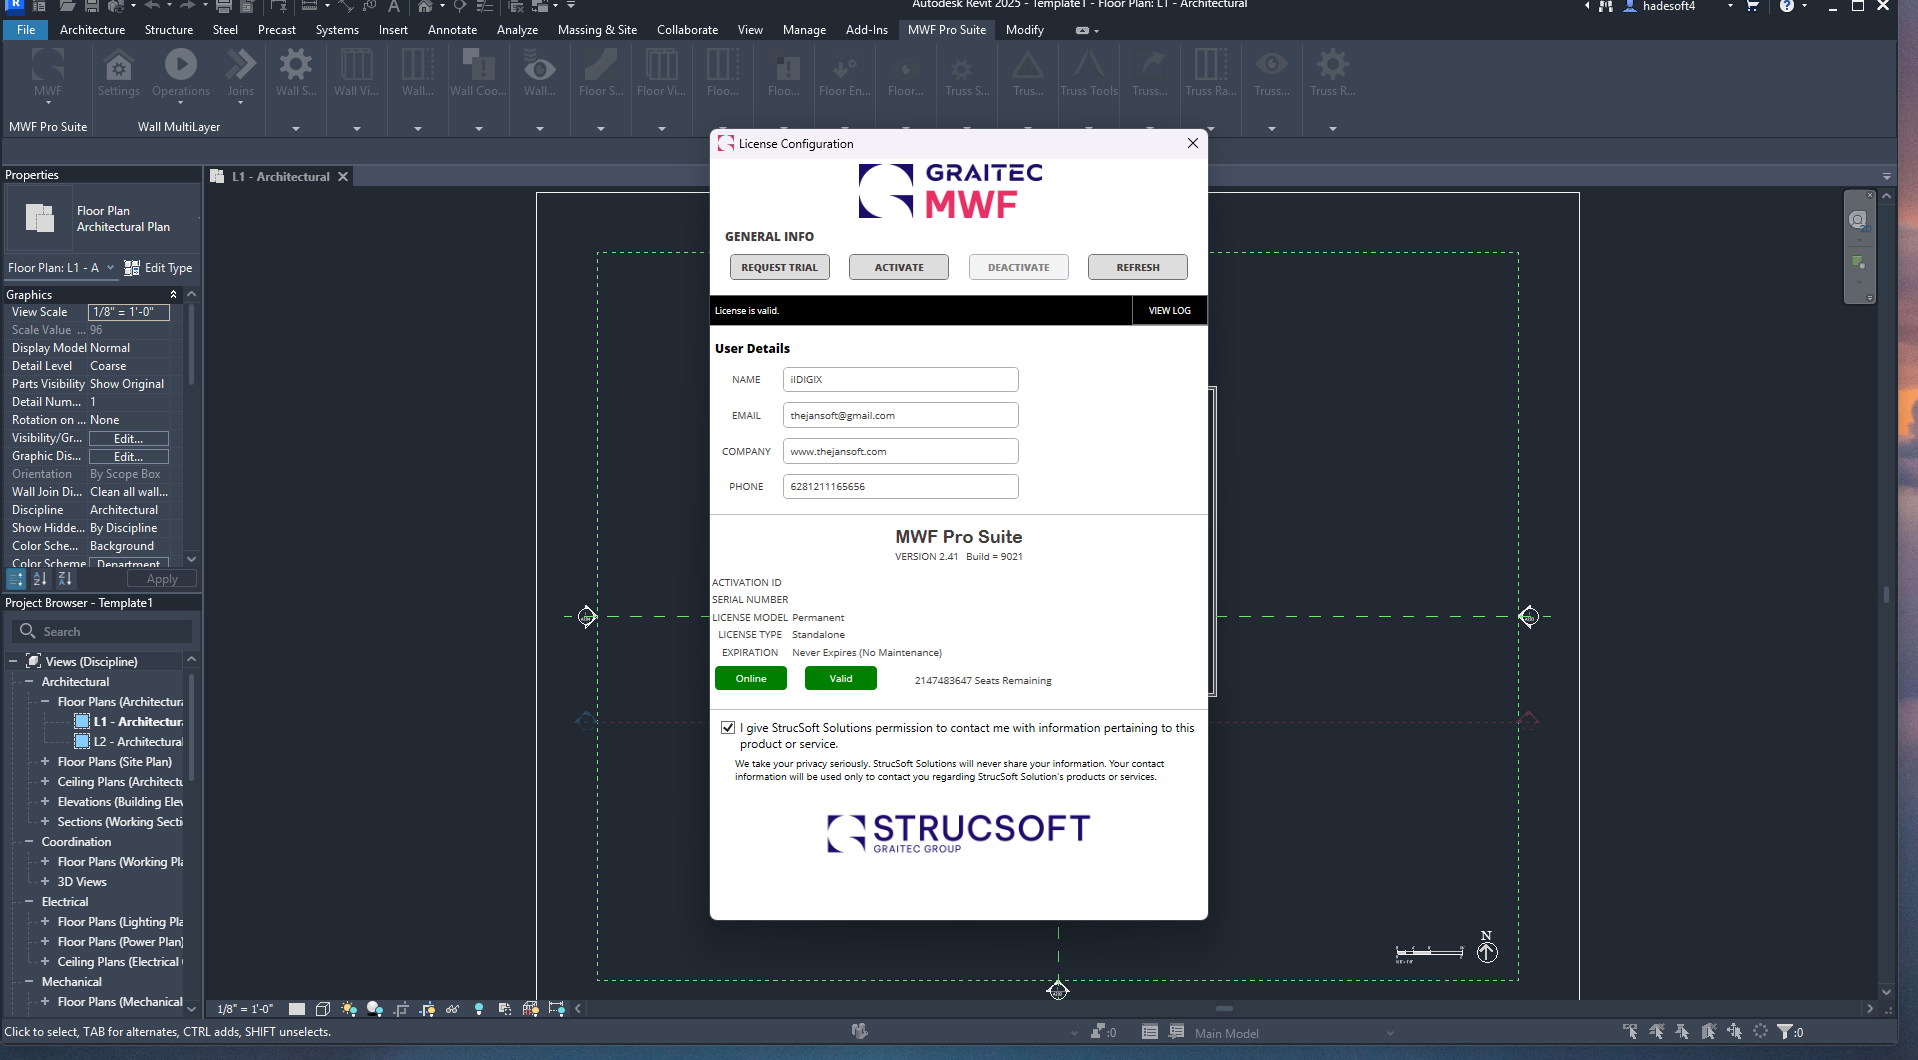Open the Massing & Site tab
The height and width of the screenshot is (1060, 1918).
coord(597,30)
